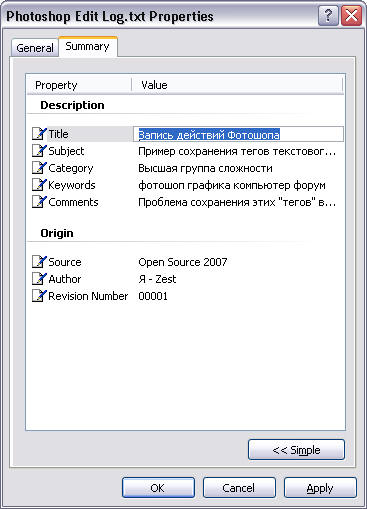Select the Summary tab
The width and height of the screenshot is (367, 509).
click(88, 47)
